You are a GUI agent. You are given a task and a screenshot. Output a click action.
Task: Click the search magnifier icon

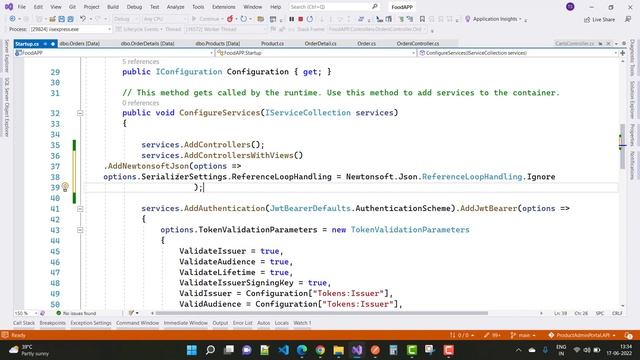375,7
